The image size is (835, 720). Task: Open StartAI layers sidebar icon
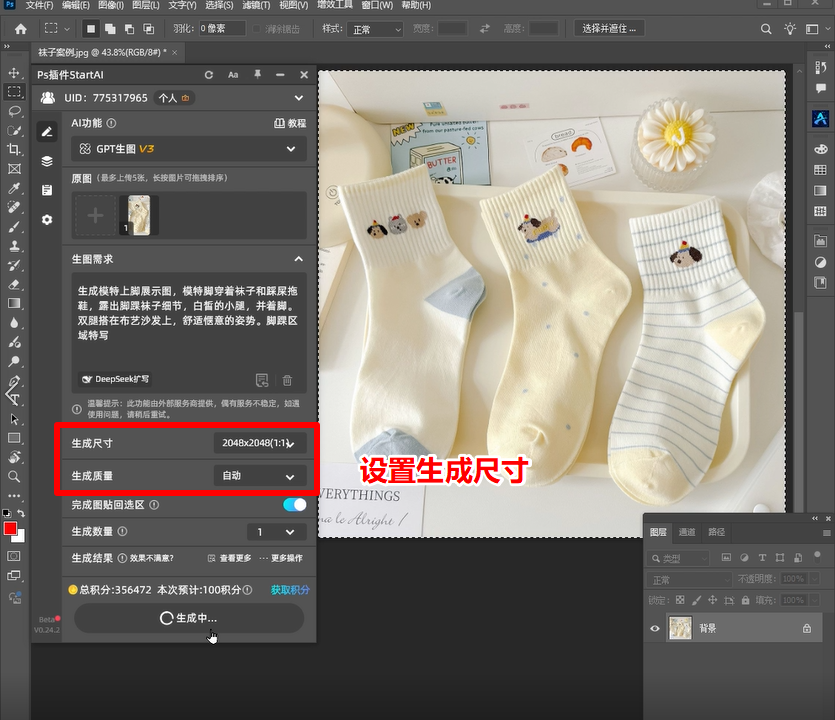tap(47, 161)
